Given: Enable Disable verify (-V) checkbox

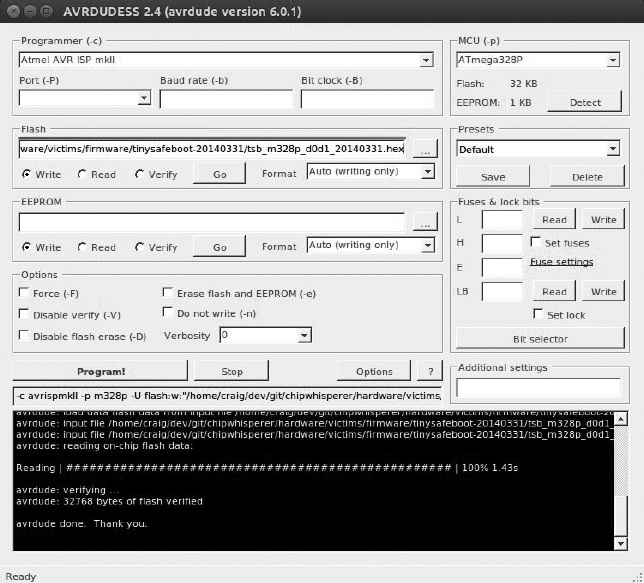Looking at the screenshot, I should (x=24, y=314).
